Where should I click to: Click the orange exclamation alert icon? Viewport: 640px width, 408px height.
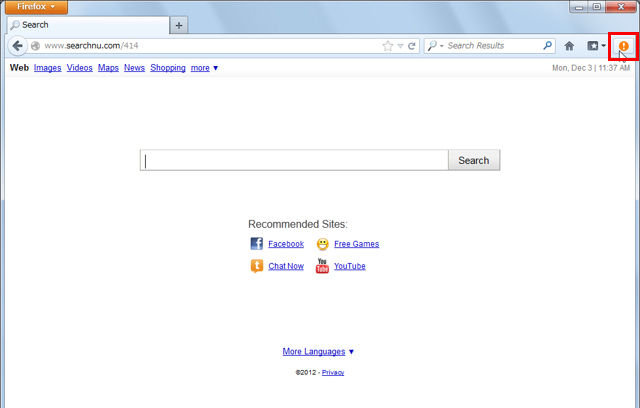(x=623, y=46)
